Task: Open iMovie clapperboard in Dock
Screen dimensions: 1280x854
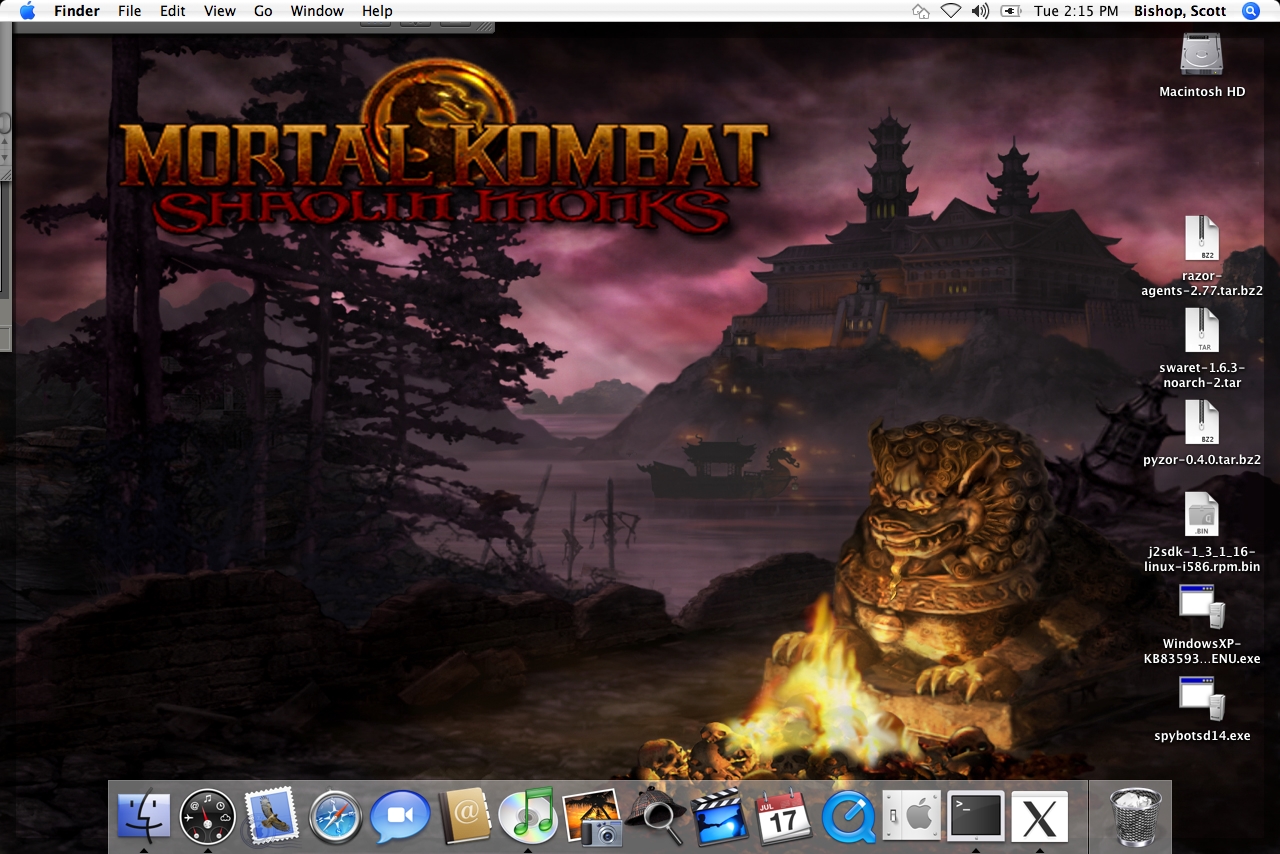Action: [x=719, y=816]
